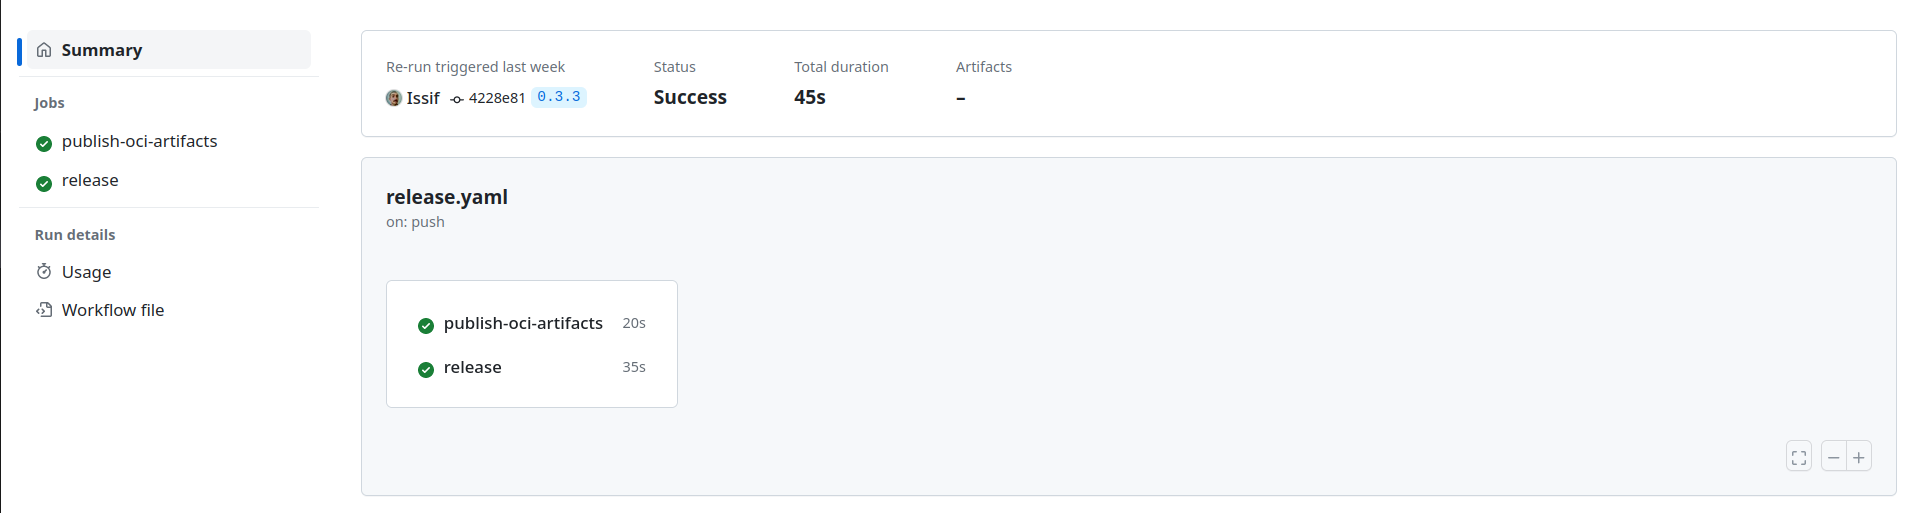Open release job from the sidebar
1918x513 pixels.
pyautogui.click(x=90, y=181)
